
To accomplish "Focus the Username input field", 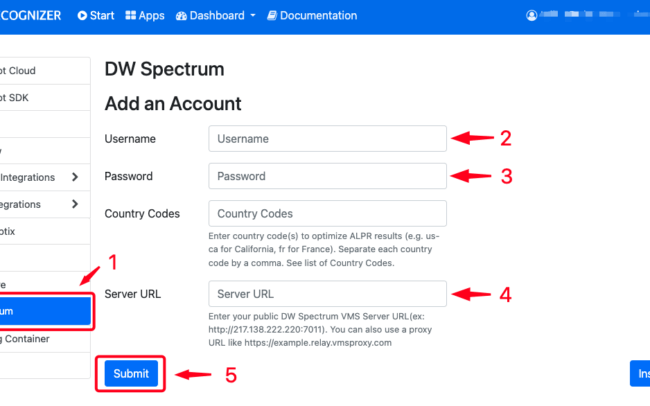I will (327, 139).
